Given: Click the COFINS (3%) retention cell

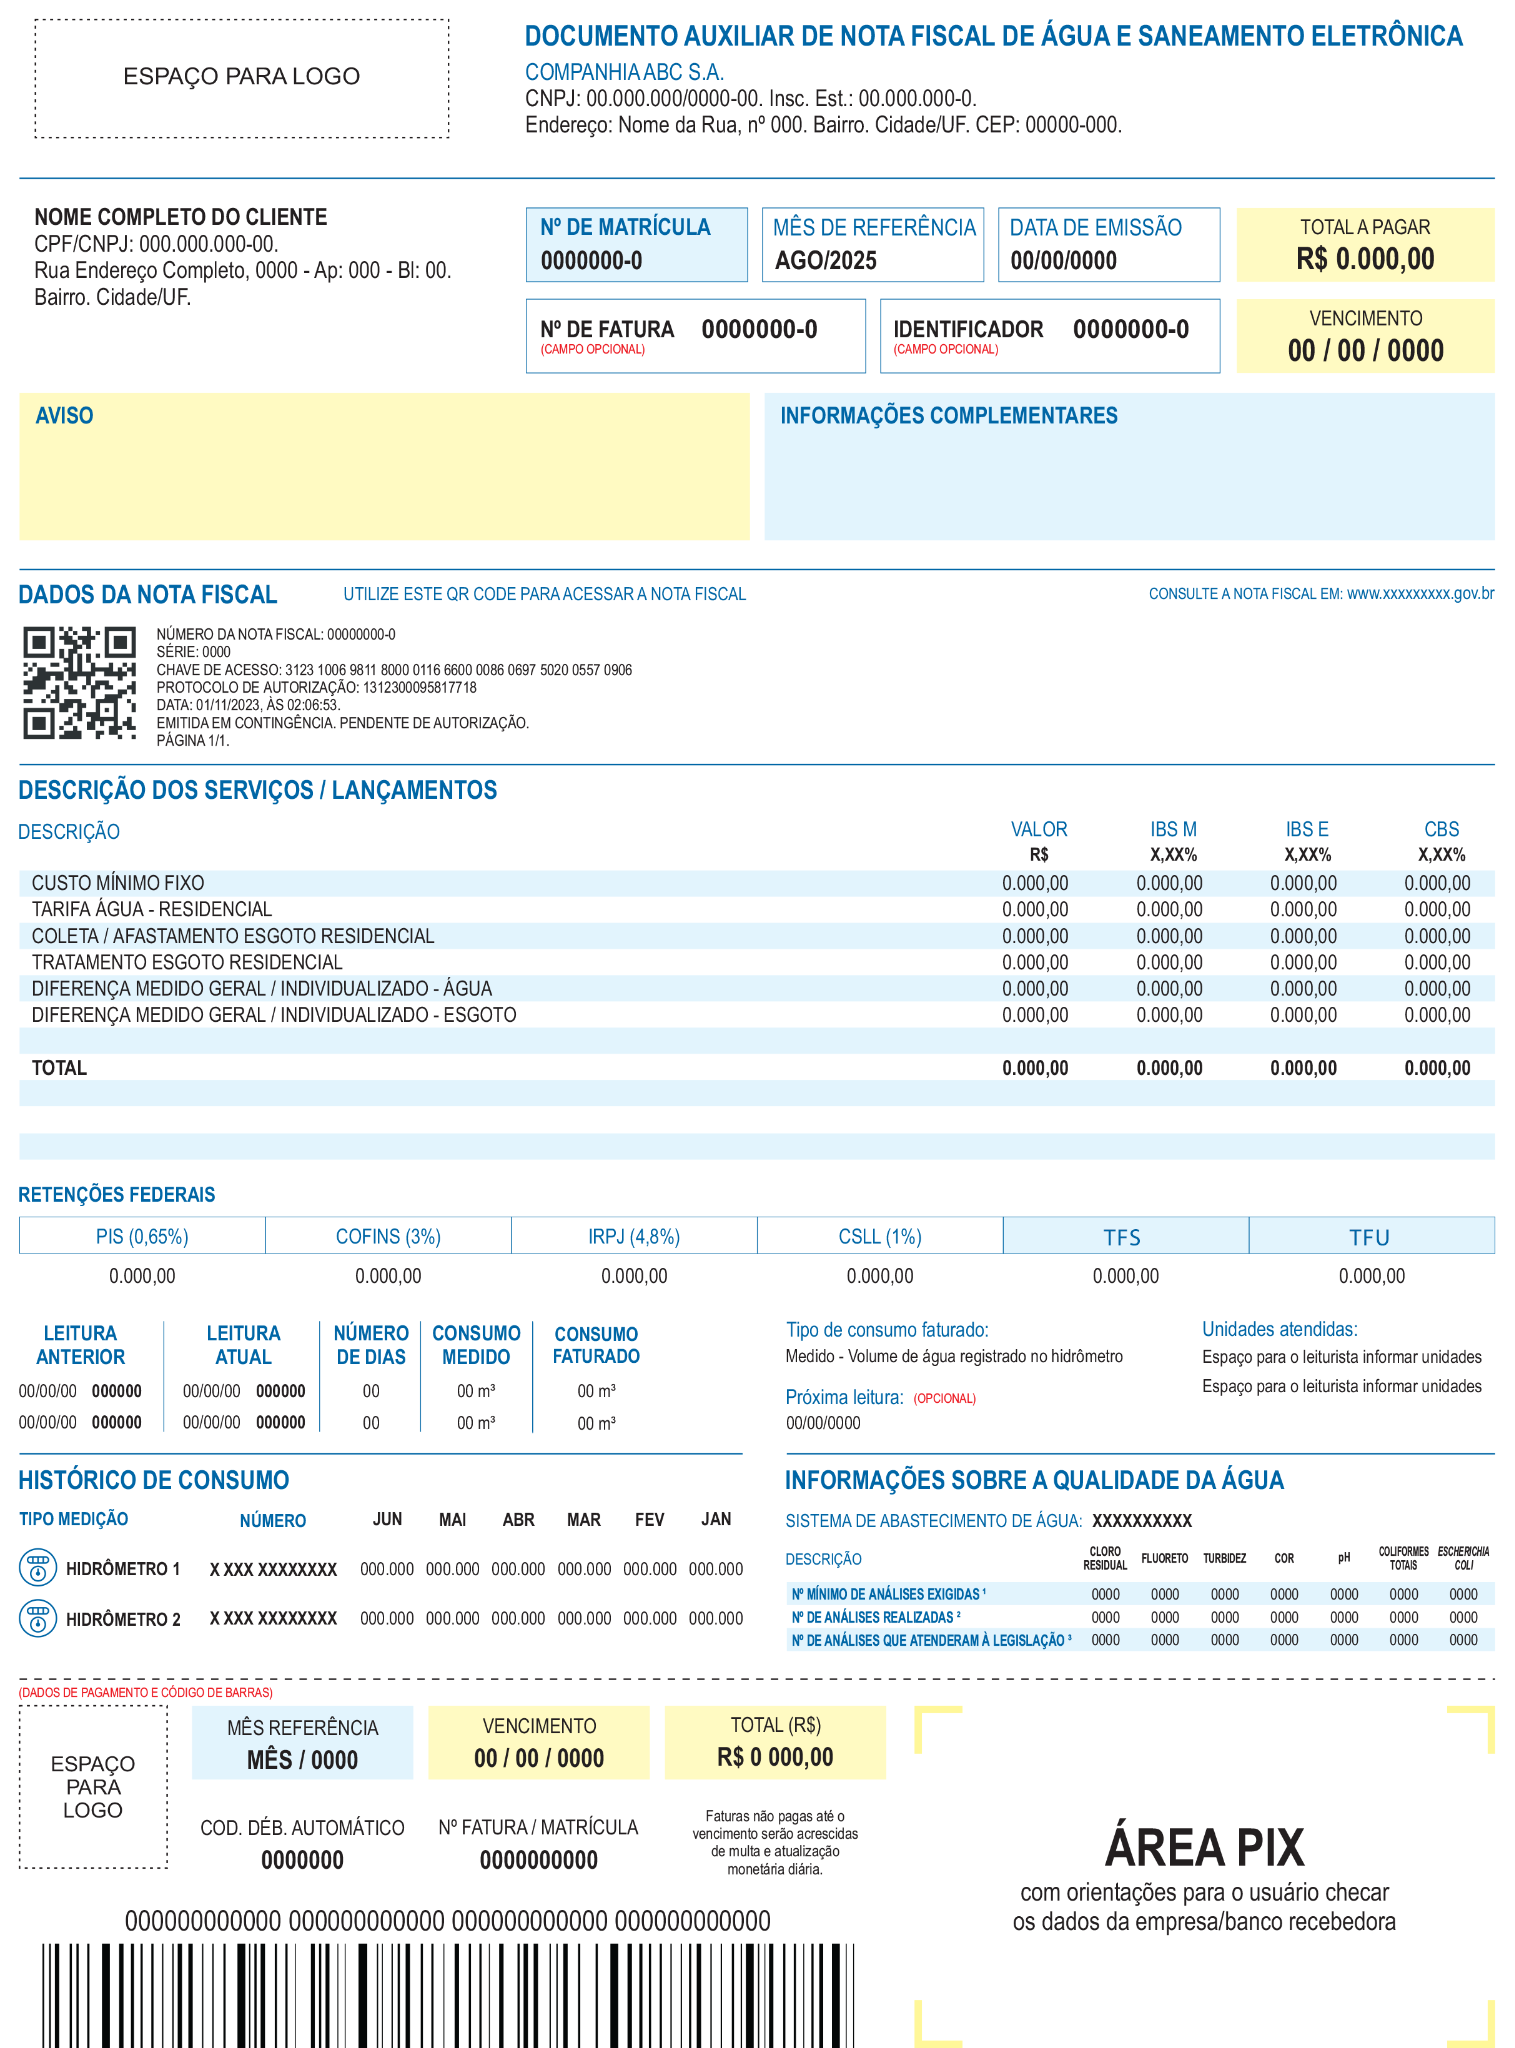Looking at the screenshot, I should point(388,1236).
